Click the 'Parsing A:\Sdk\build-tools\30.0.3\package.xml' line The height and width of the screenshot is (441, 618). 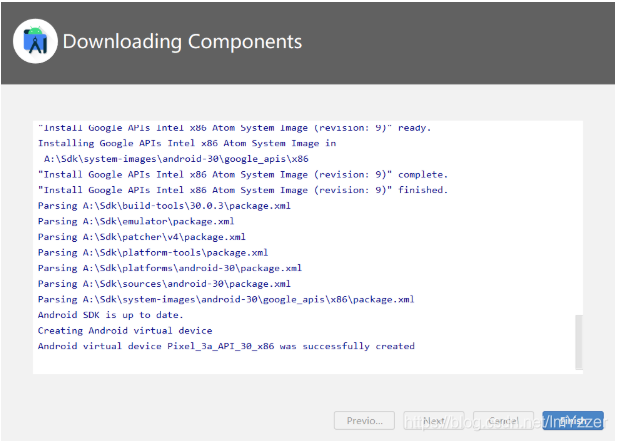(x=164, y=206)
